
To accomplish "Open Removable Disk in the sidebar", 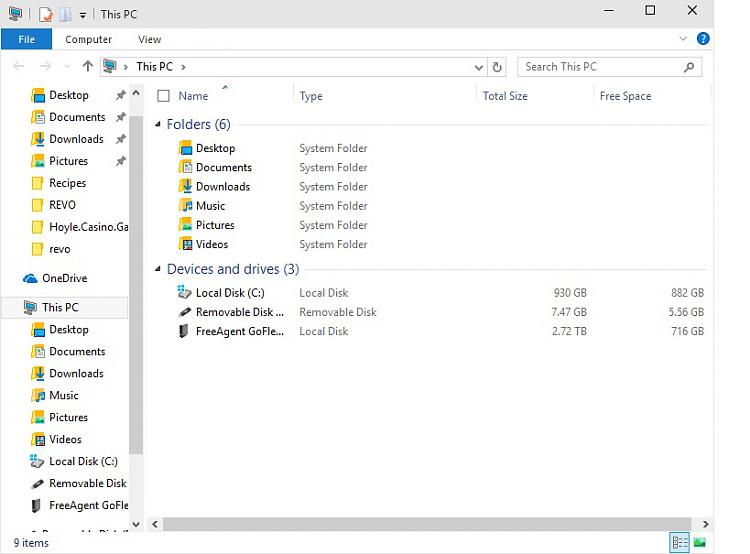I will pos(88,484).
